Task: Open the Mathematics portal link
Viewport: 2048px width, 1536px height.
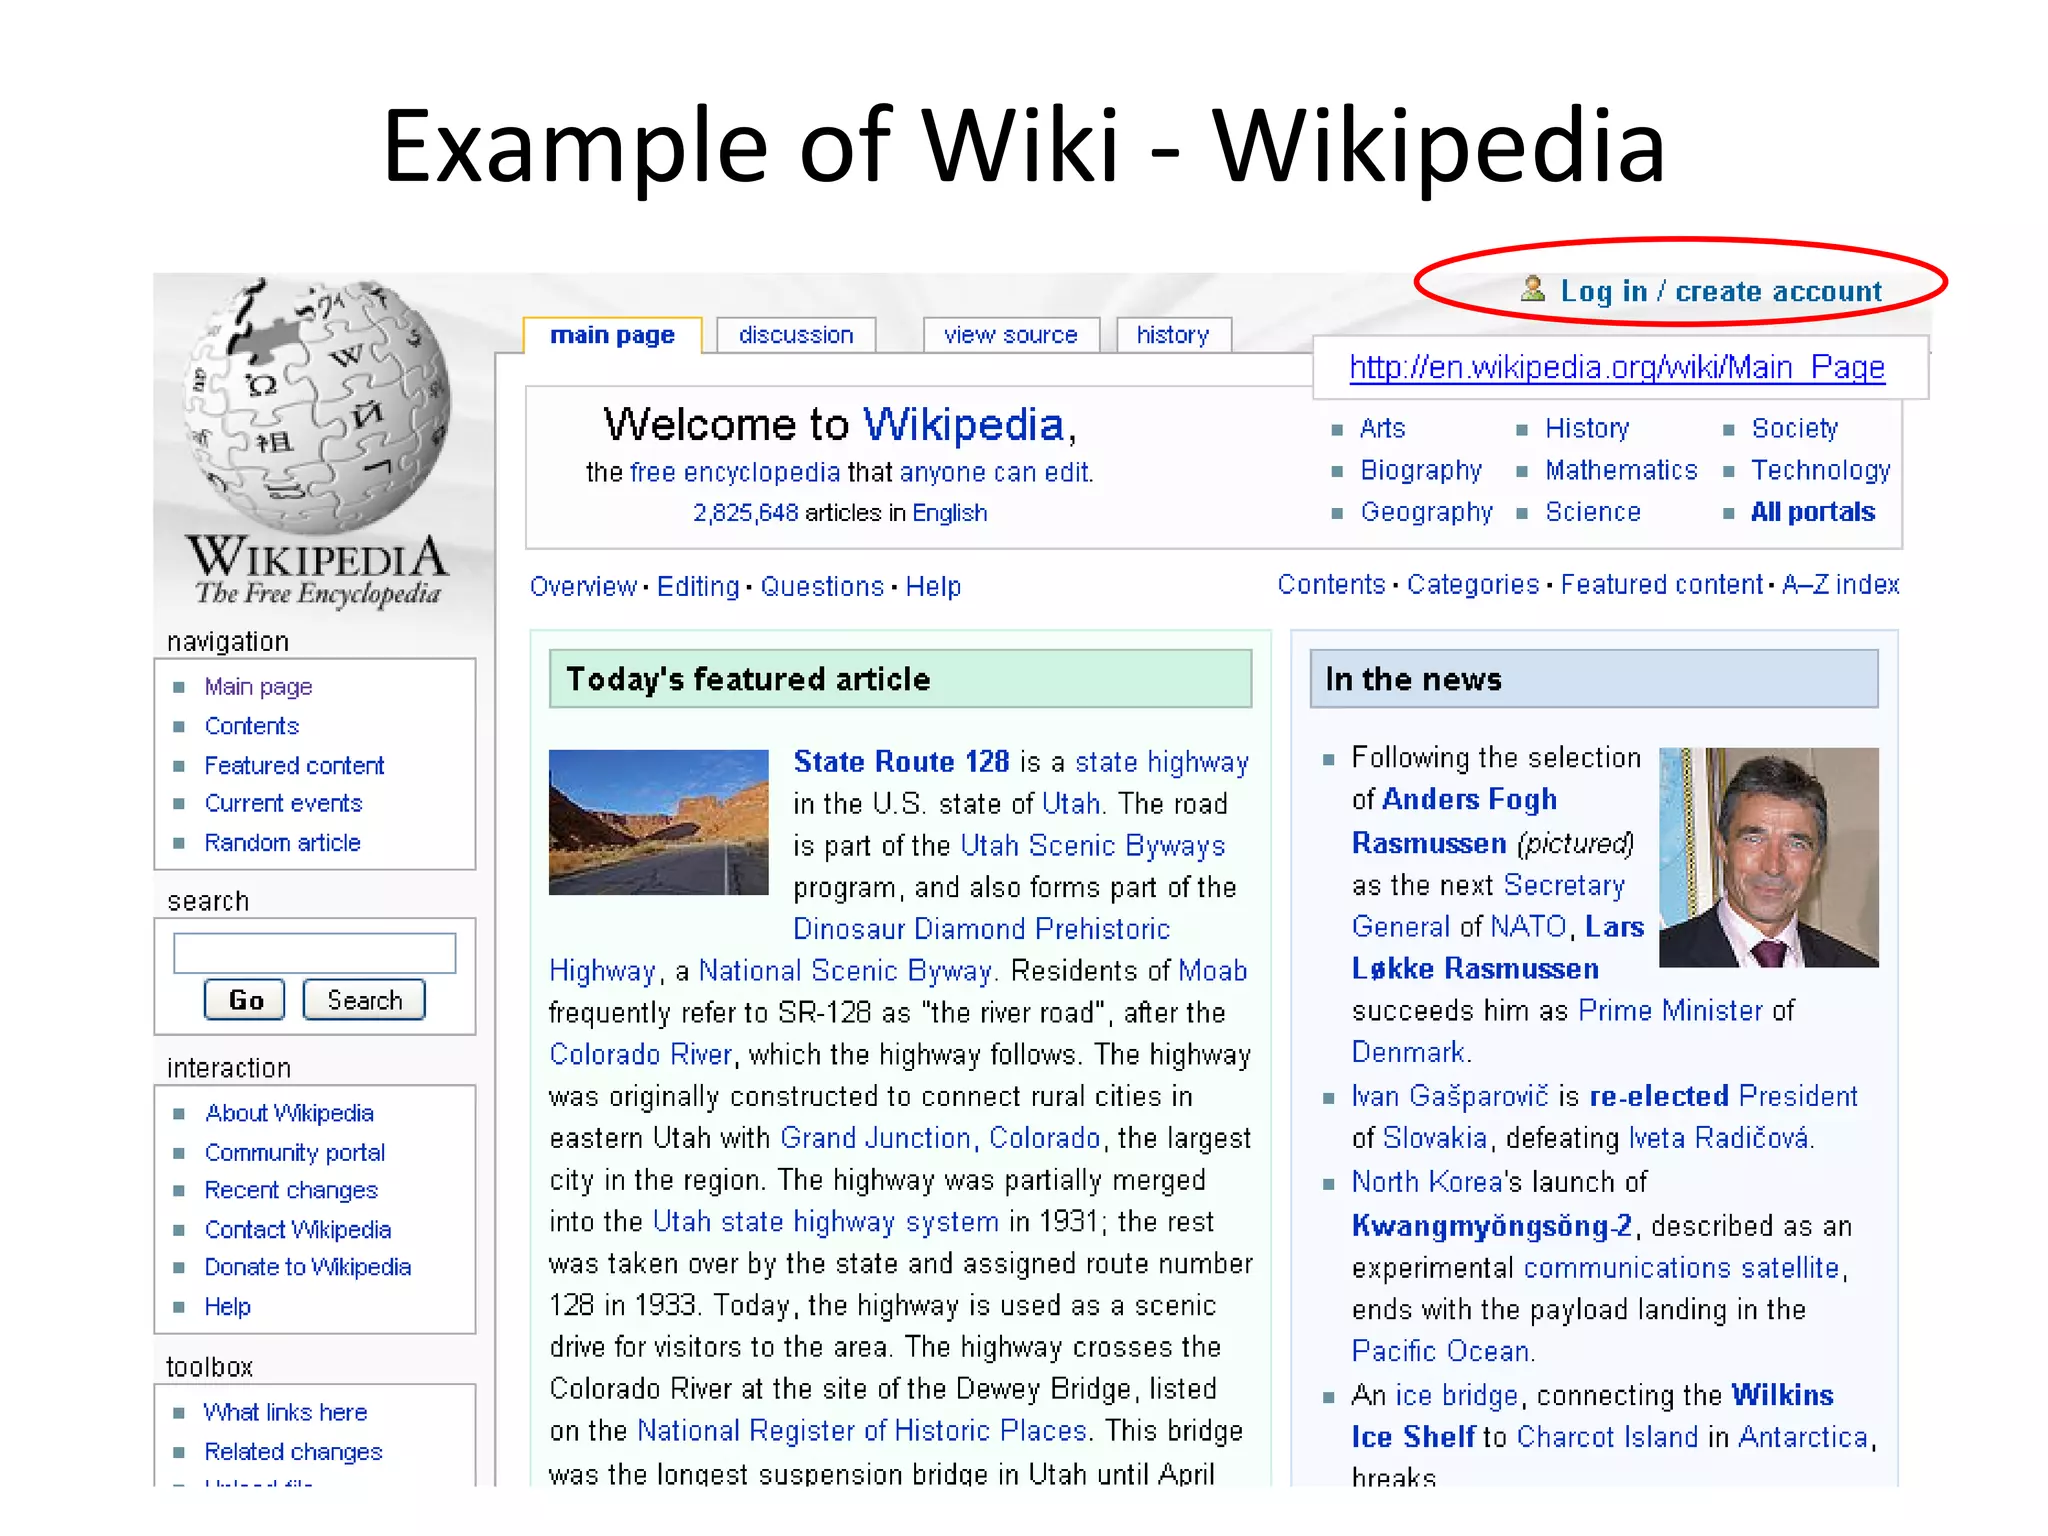Action: click(x=1620, y=470)
